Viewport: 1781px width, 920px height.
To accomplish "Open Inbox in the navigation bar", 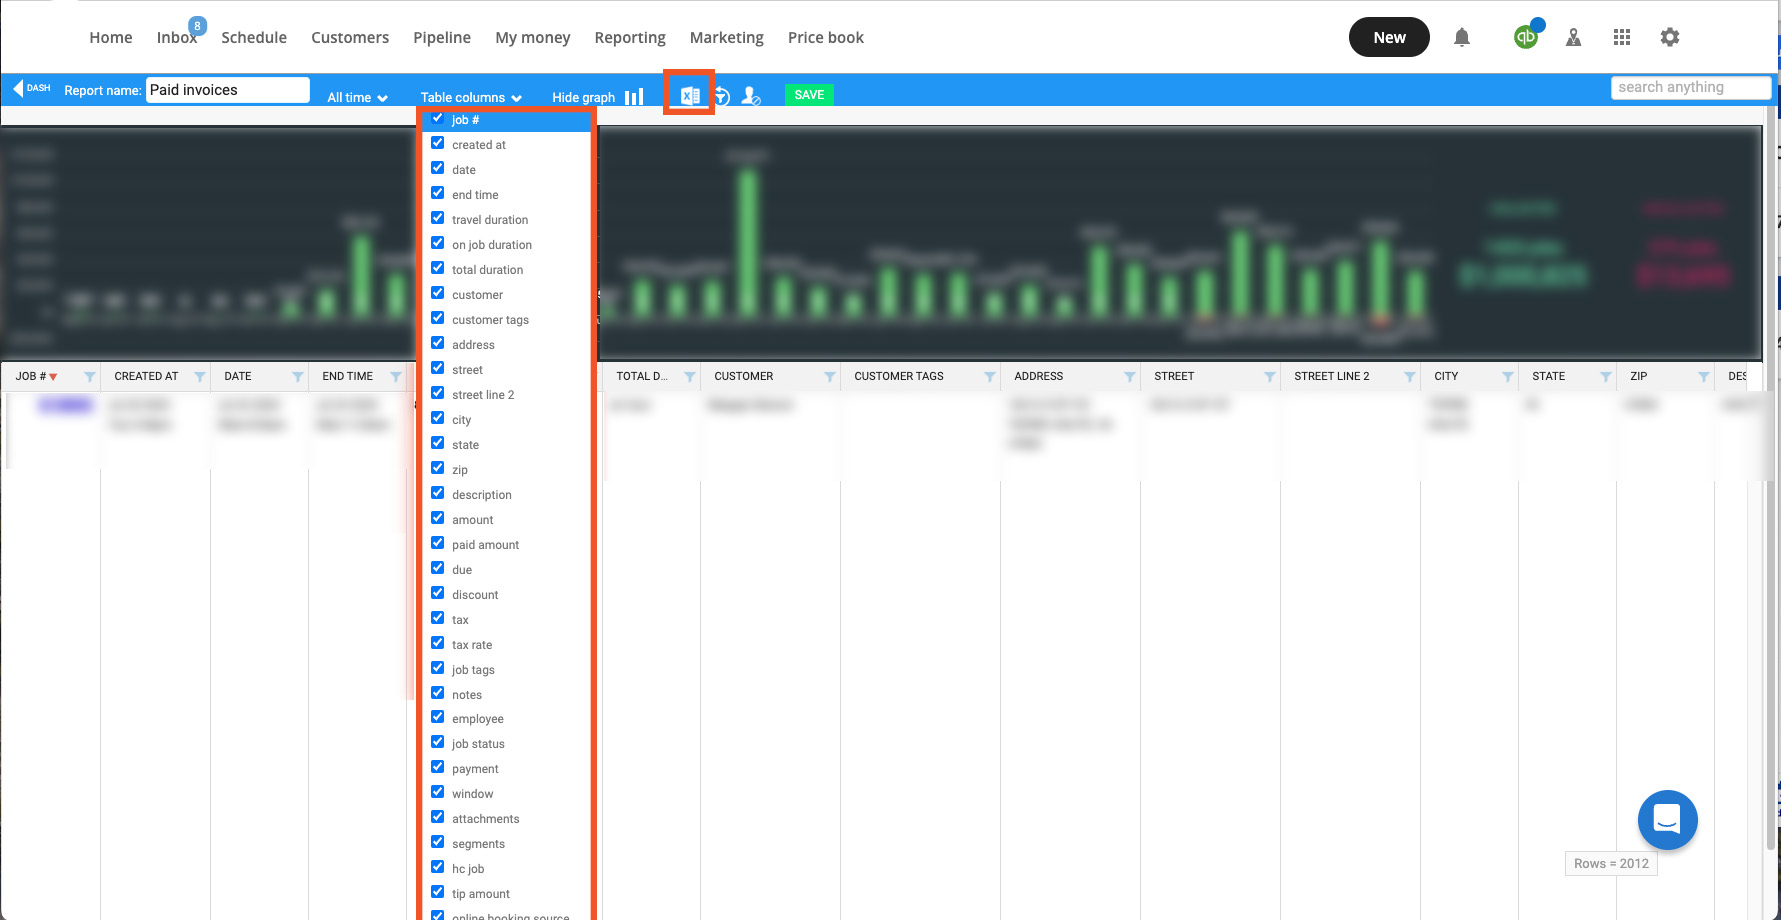I will click(x=177, y=37).
